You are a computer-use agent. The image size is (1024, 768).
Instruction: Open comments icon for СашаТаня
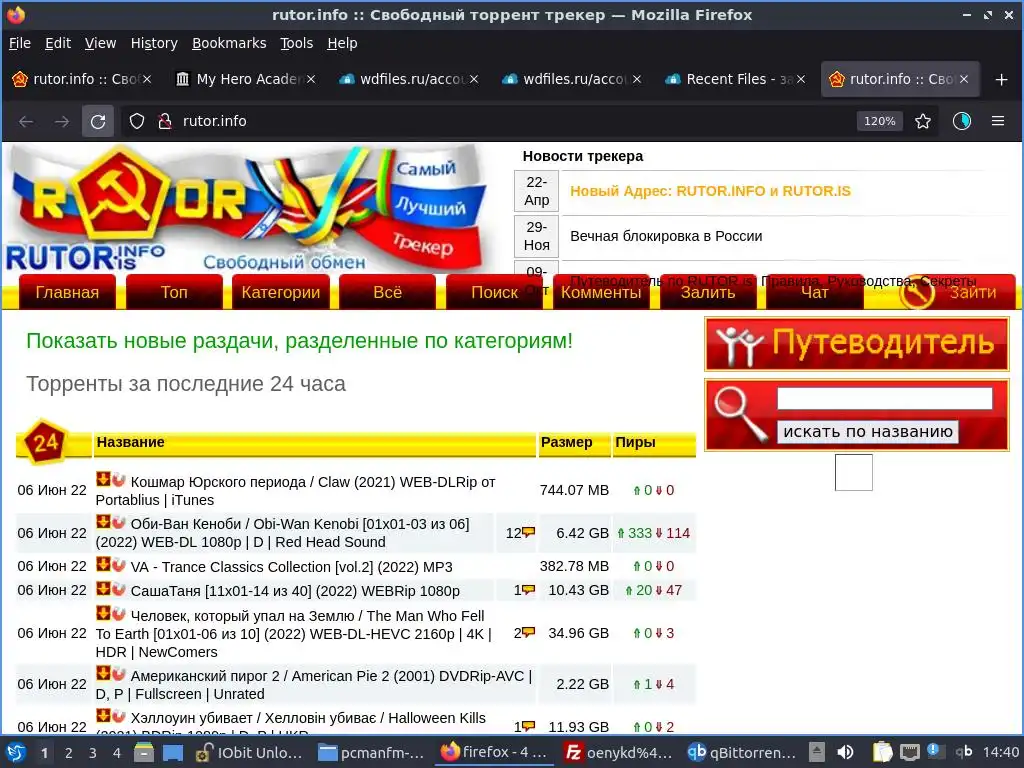tap(528, 590)
